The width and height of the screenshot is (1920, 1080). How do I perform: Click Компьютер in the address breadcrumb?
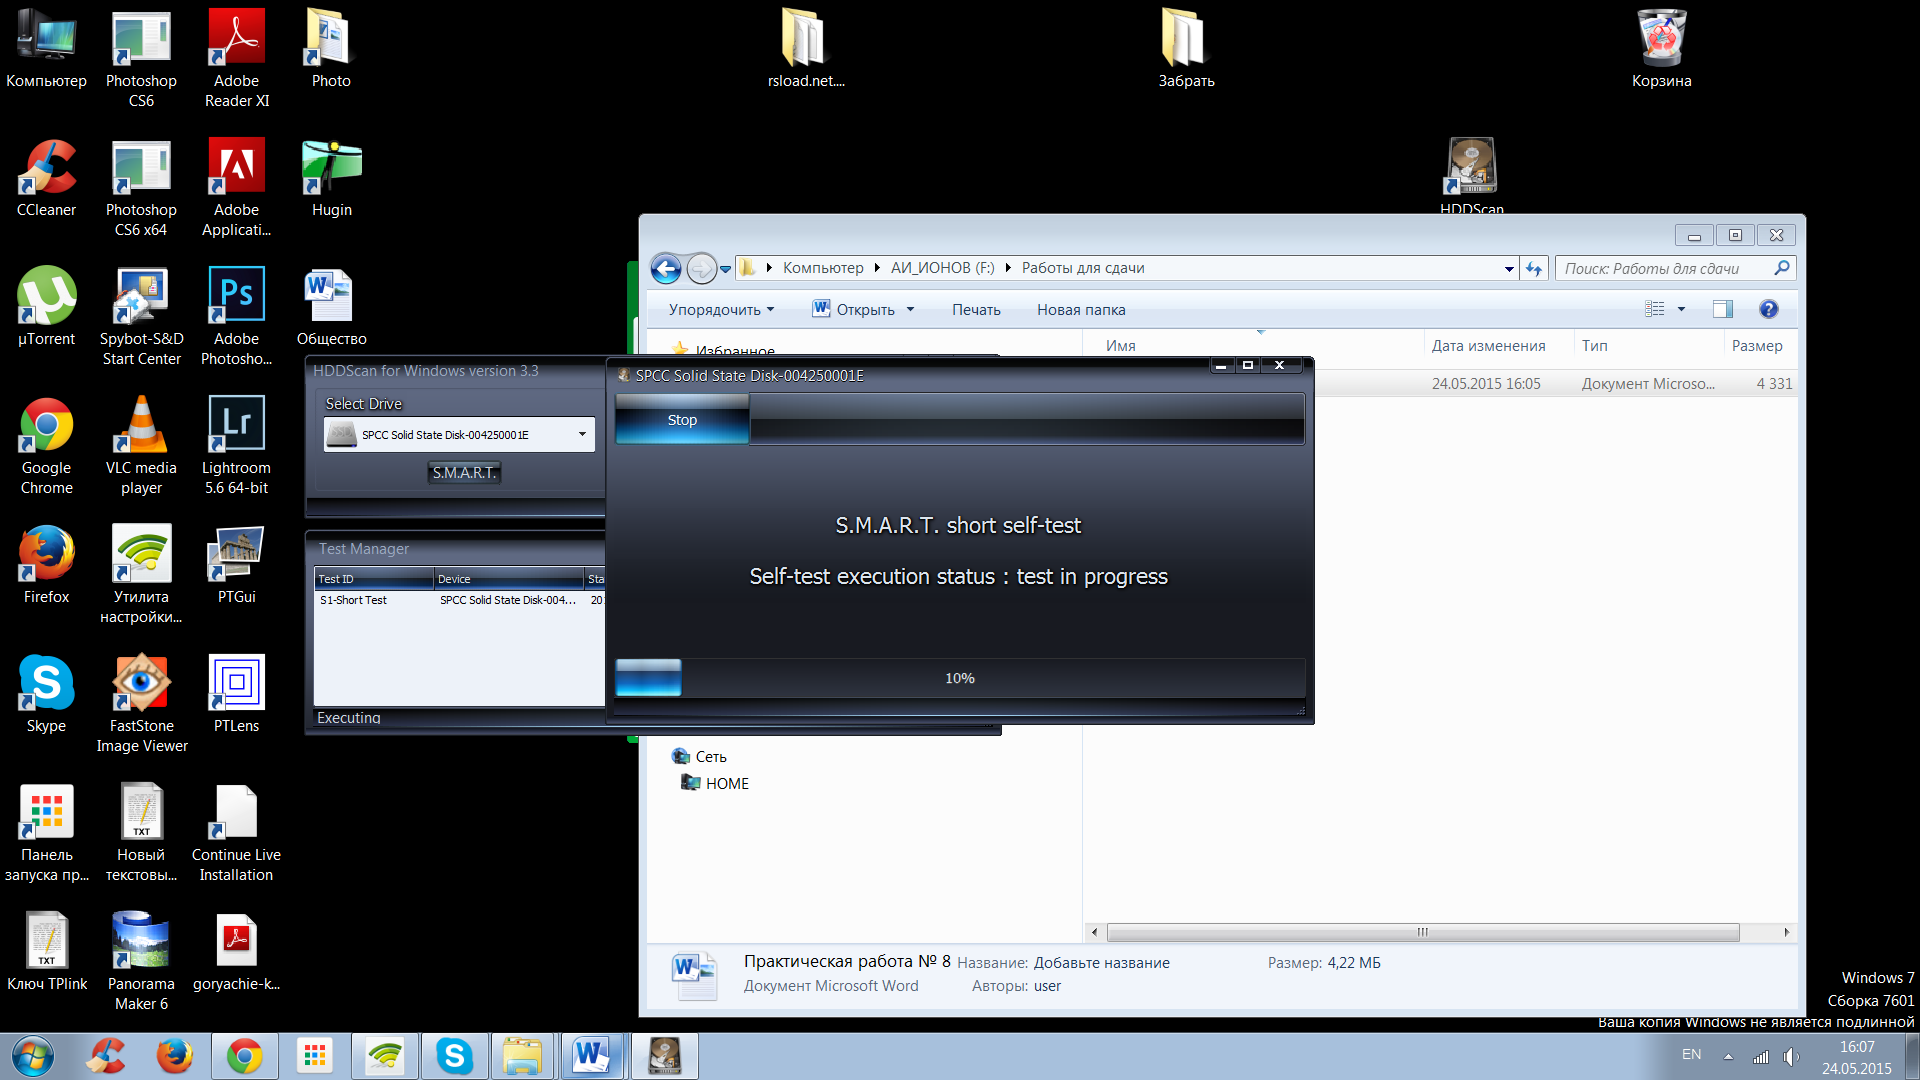(x=823, y=268)
